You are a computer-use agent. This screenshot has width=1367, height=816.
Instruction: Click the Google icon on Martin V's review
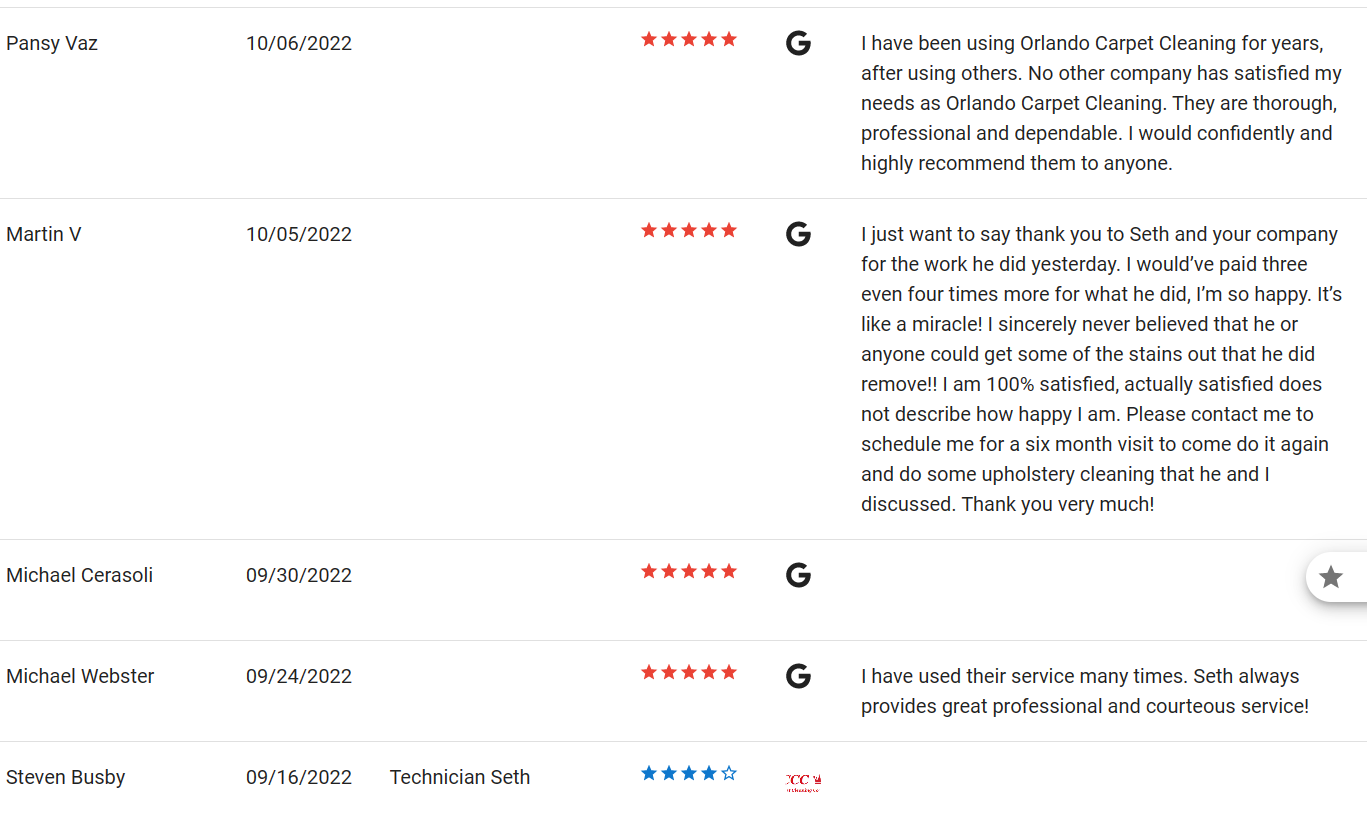[x=798, y=234]
